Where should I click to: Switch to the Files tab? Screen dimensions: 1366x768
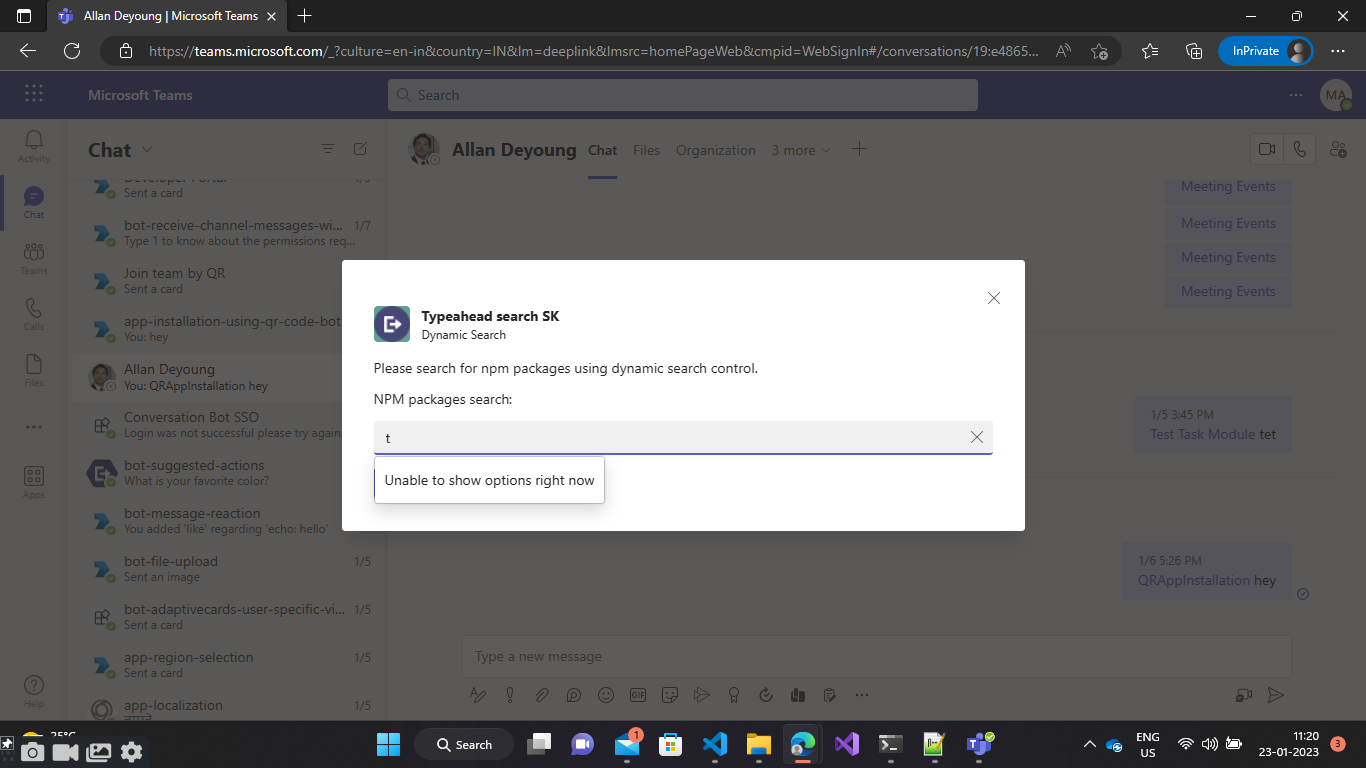click(646, 150)
